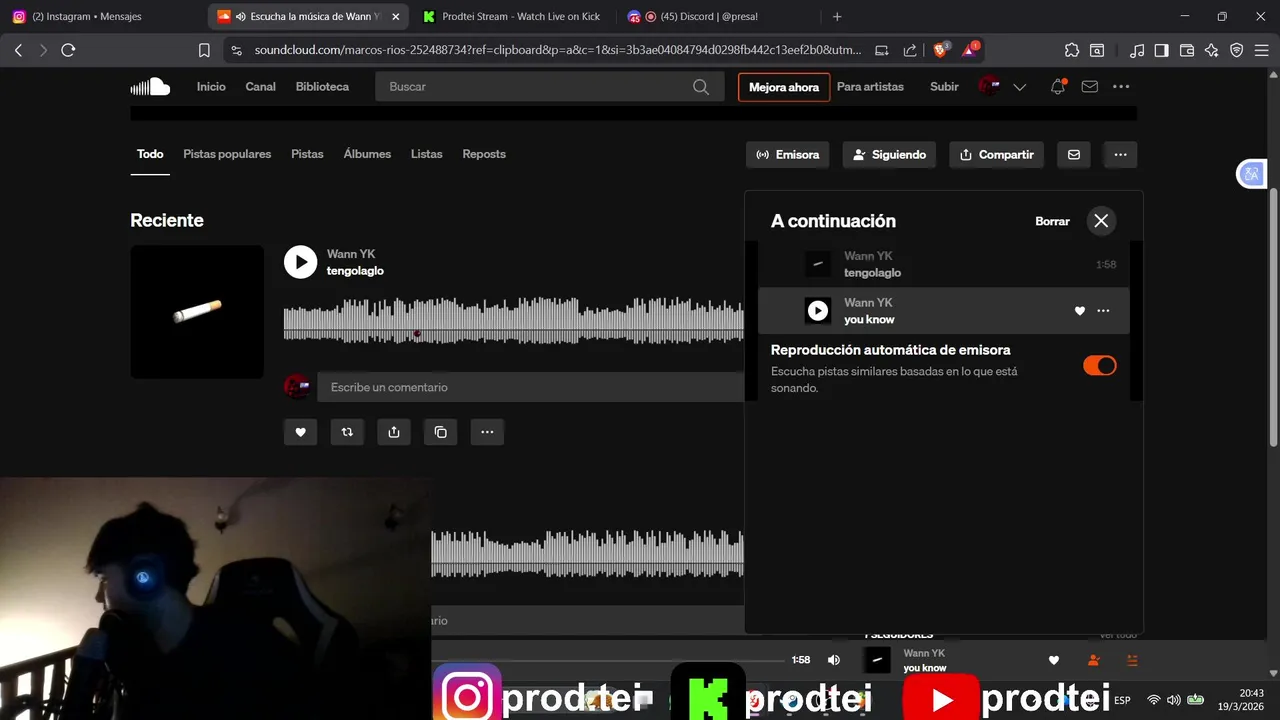Viewport: 1280px width, 720px height.
Task: Toggle Reproducción automática de emisora switch
Action: coord(1099,366)
